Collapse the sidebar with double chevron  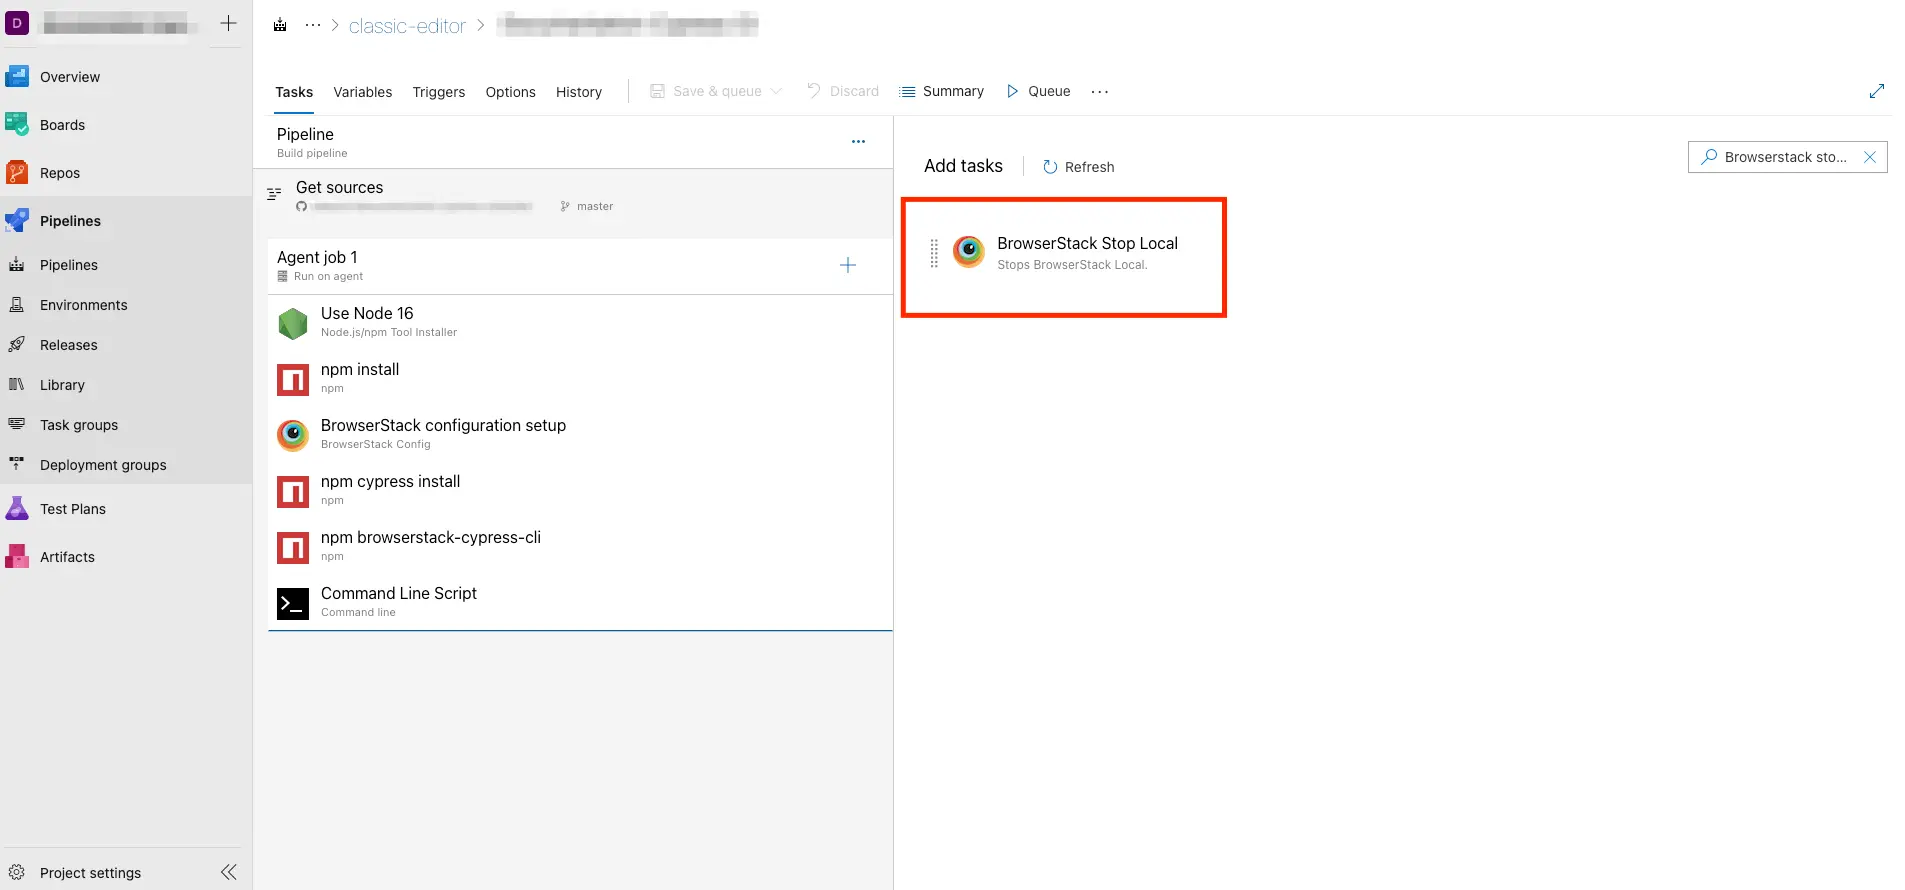click(x=229, y=872)
